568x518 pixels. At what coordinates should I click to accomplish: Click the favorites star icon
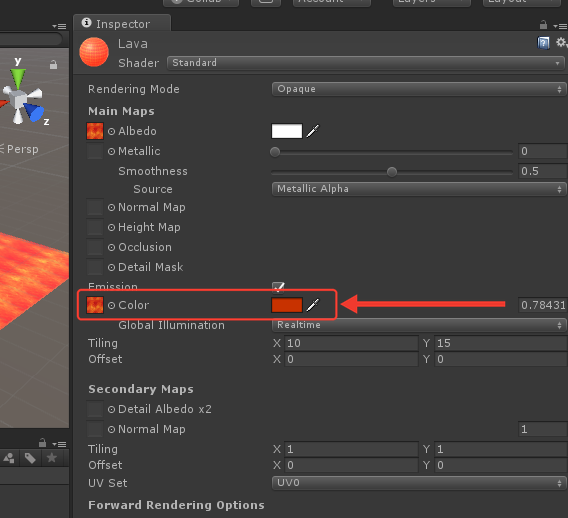tap(52, 458)
